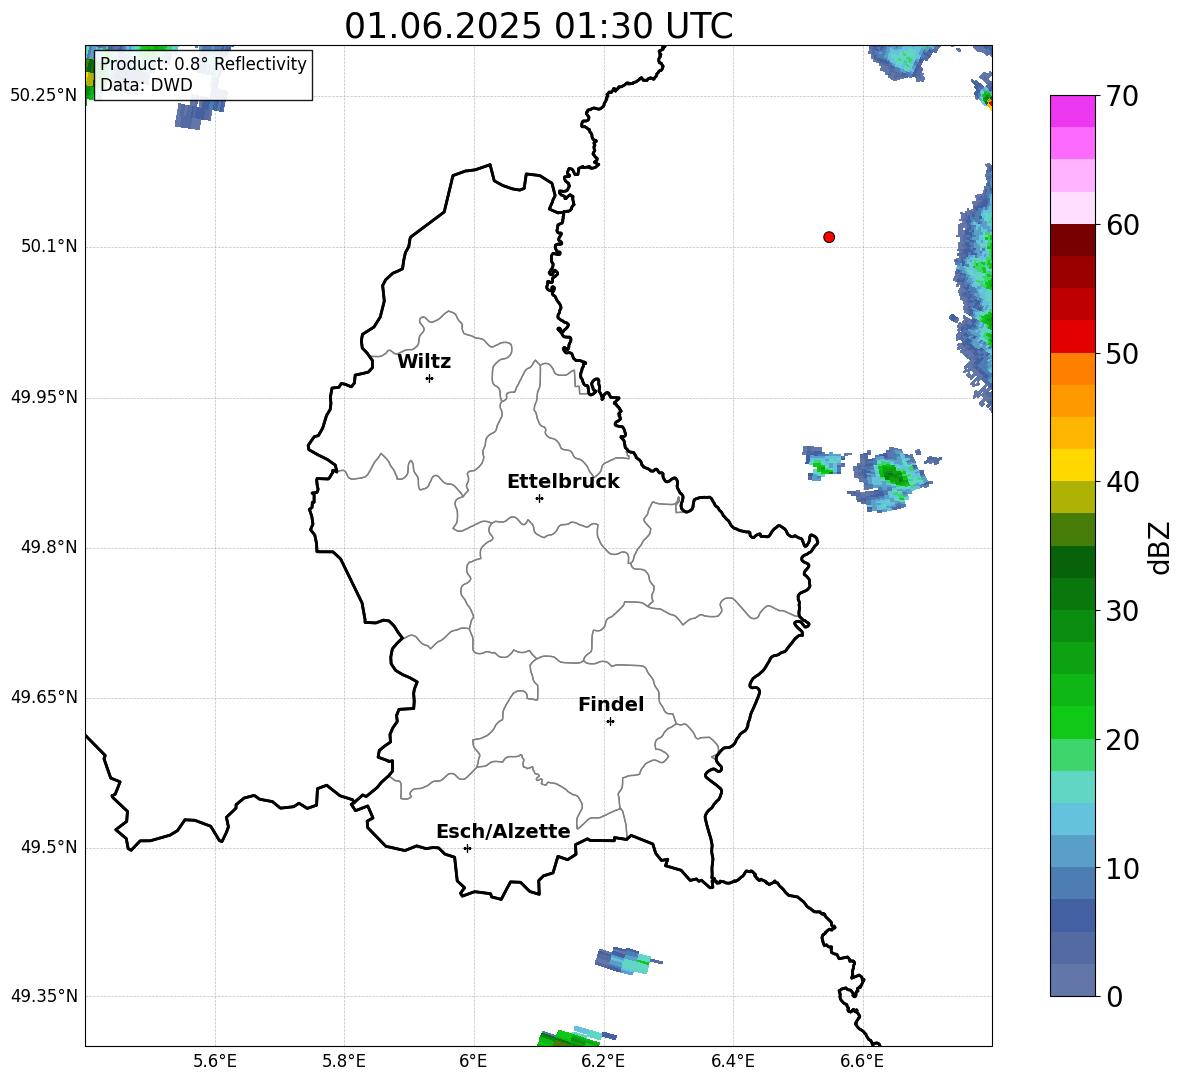Click the small radar echo south of Findel
The width and height of the screenshot is (1184, 1081).
(x=628, y=960)
